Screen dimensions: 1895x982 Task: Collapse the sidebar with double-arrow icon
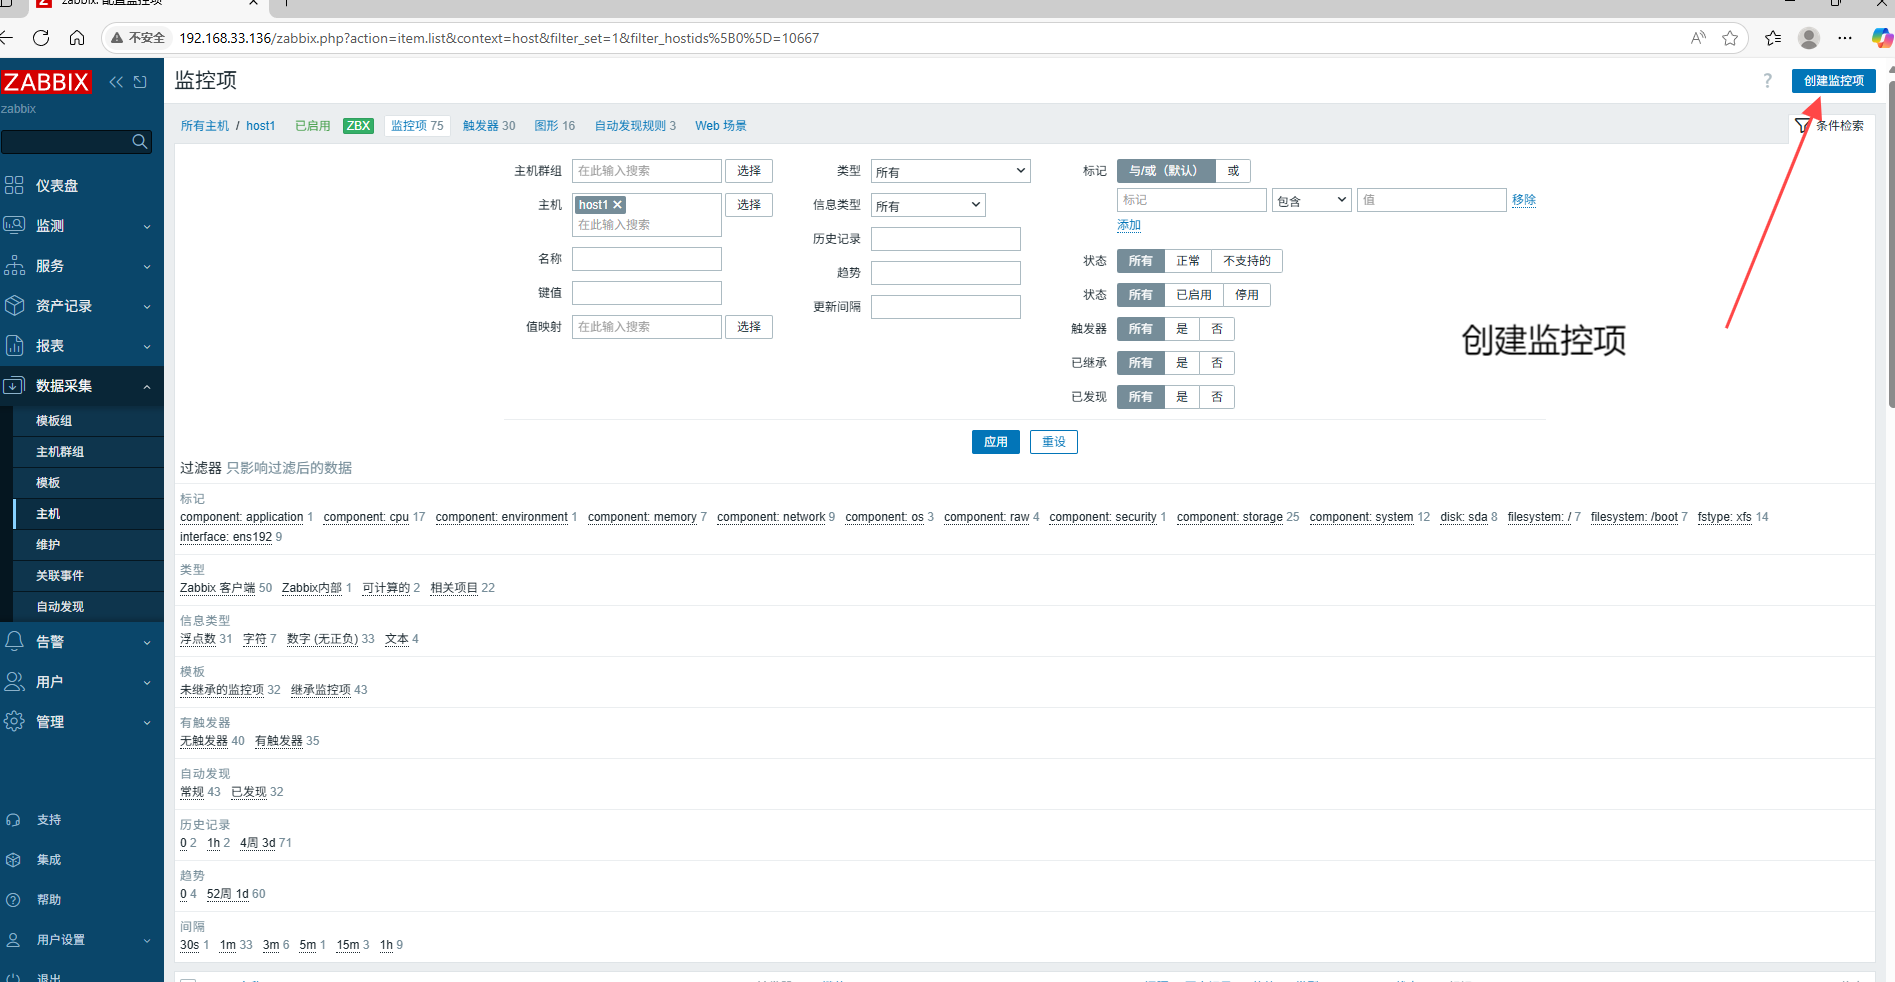[x=116, y=82]
